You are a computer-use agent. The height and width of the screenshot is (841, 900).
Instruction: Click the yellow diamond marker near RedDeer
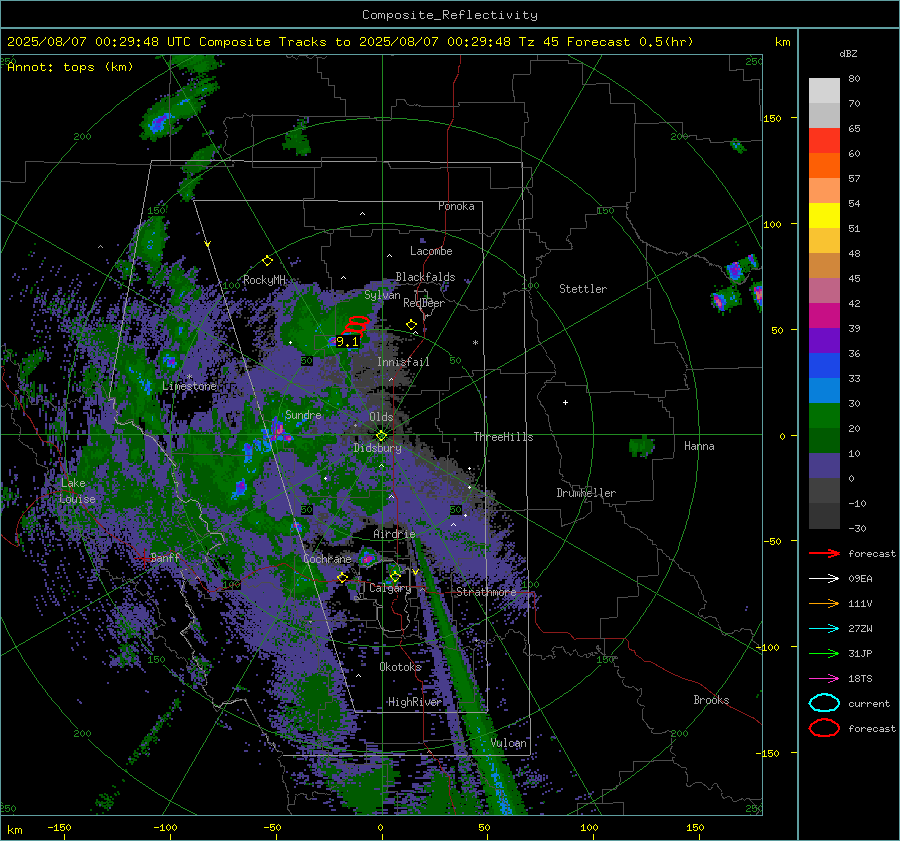(x=411, y=325)
